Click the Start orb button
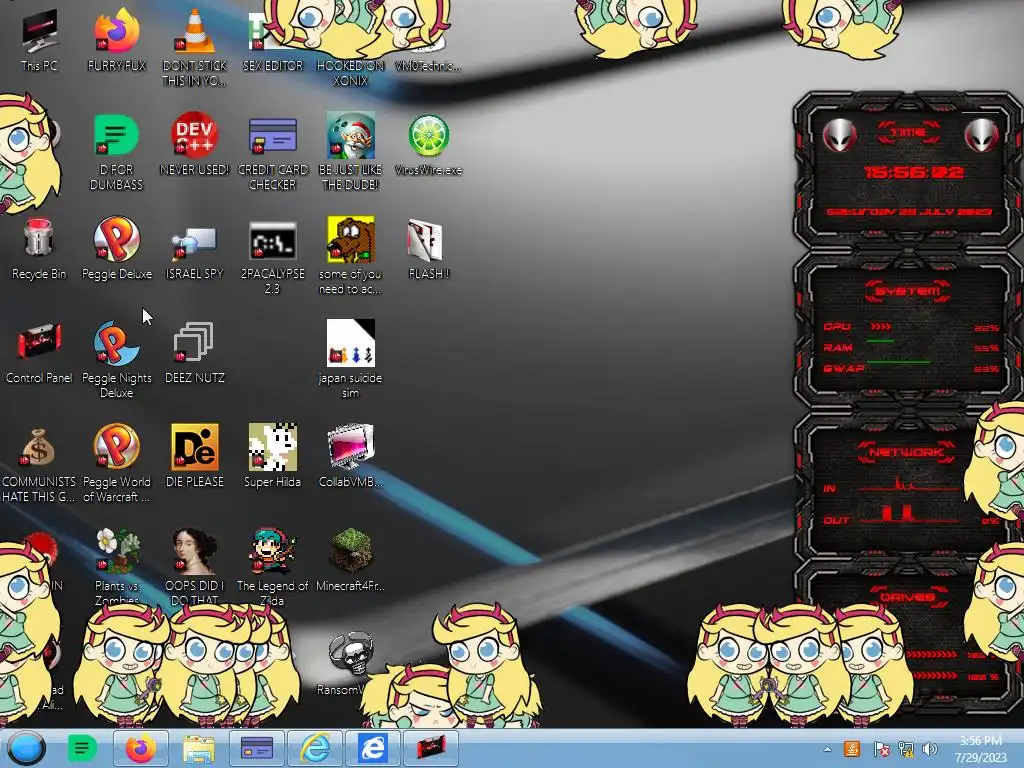The image size is (1024, 768). pos(27,748)
